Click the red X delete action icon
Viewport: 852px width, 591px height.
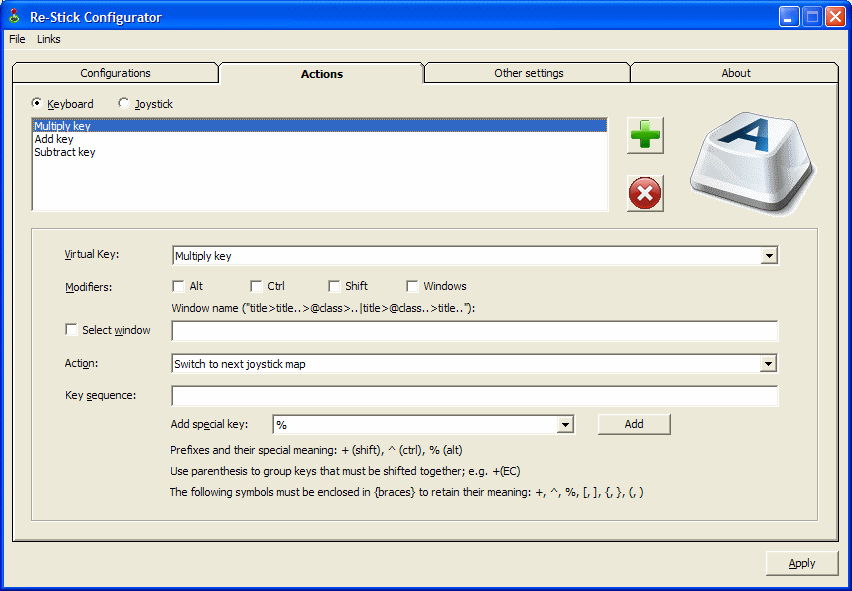[x=645, y=193]
